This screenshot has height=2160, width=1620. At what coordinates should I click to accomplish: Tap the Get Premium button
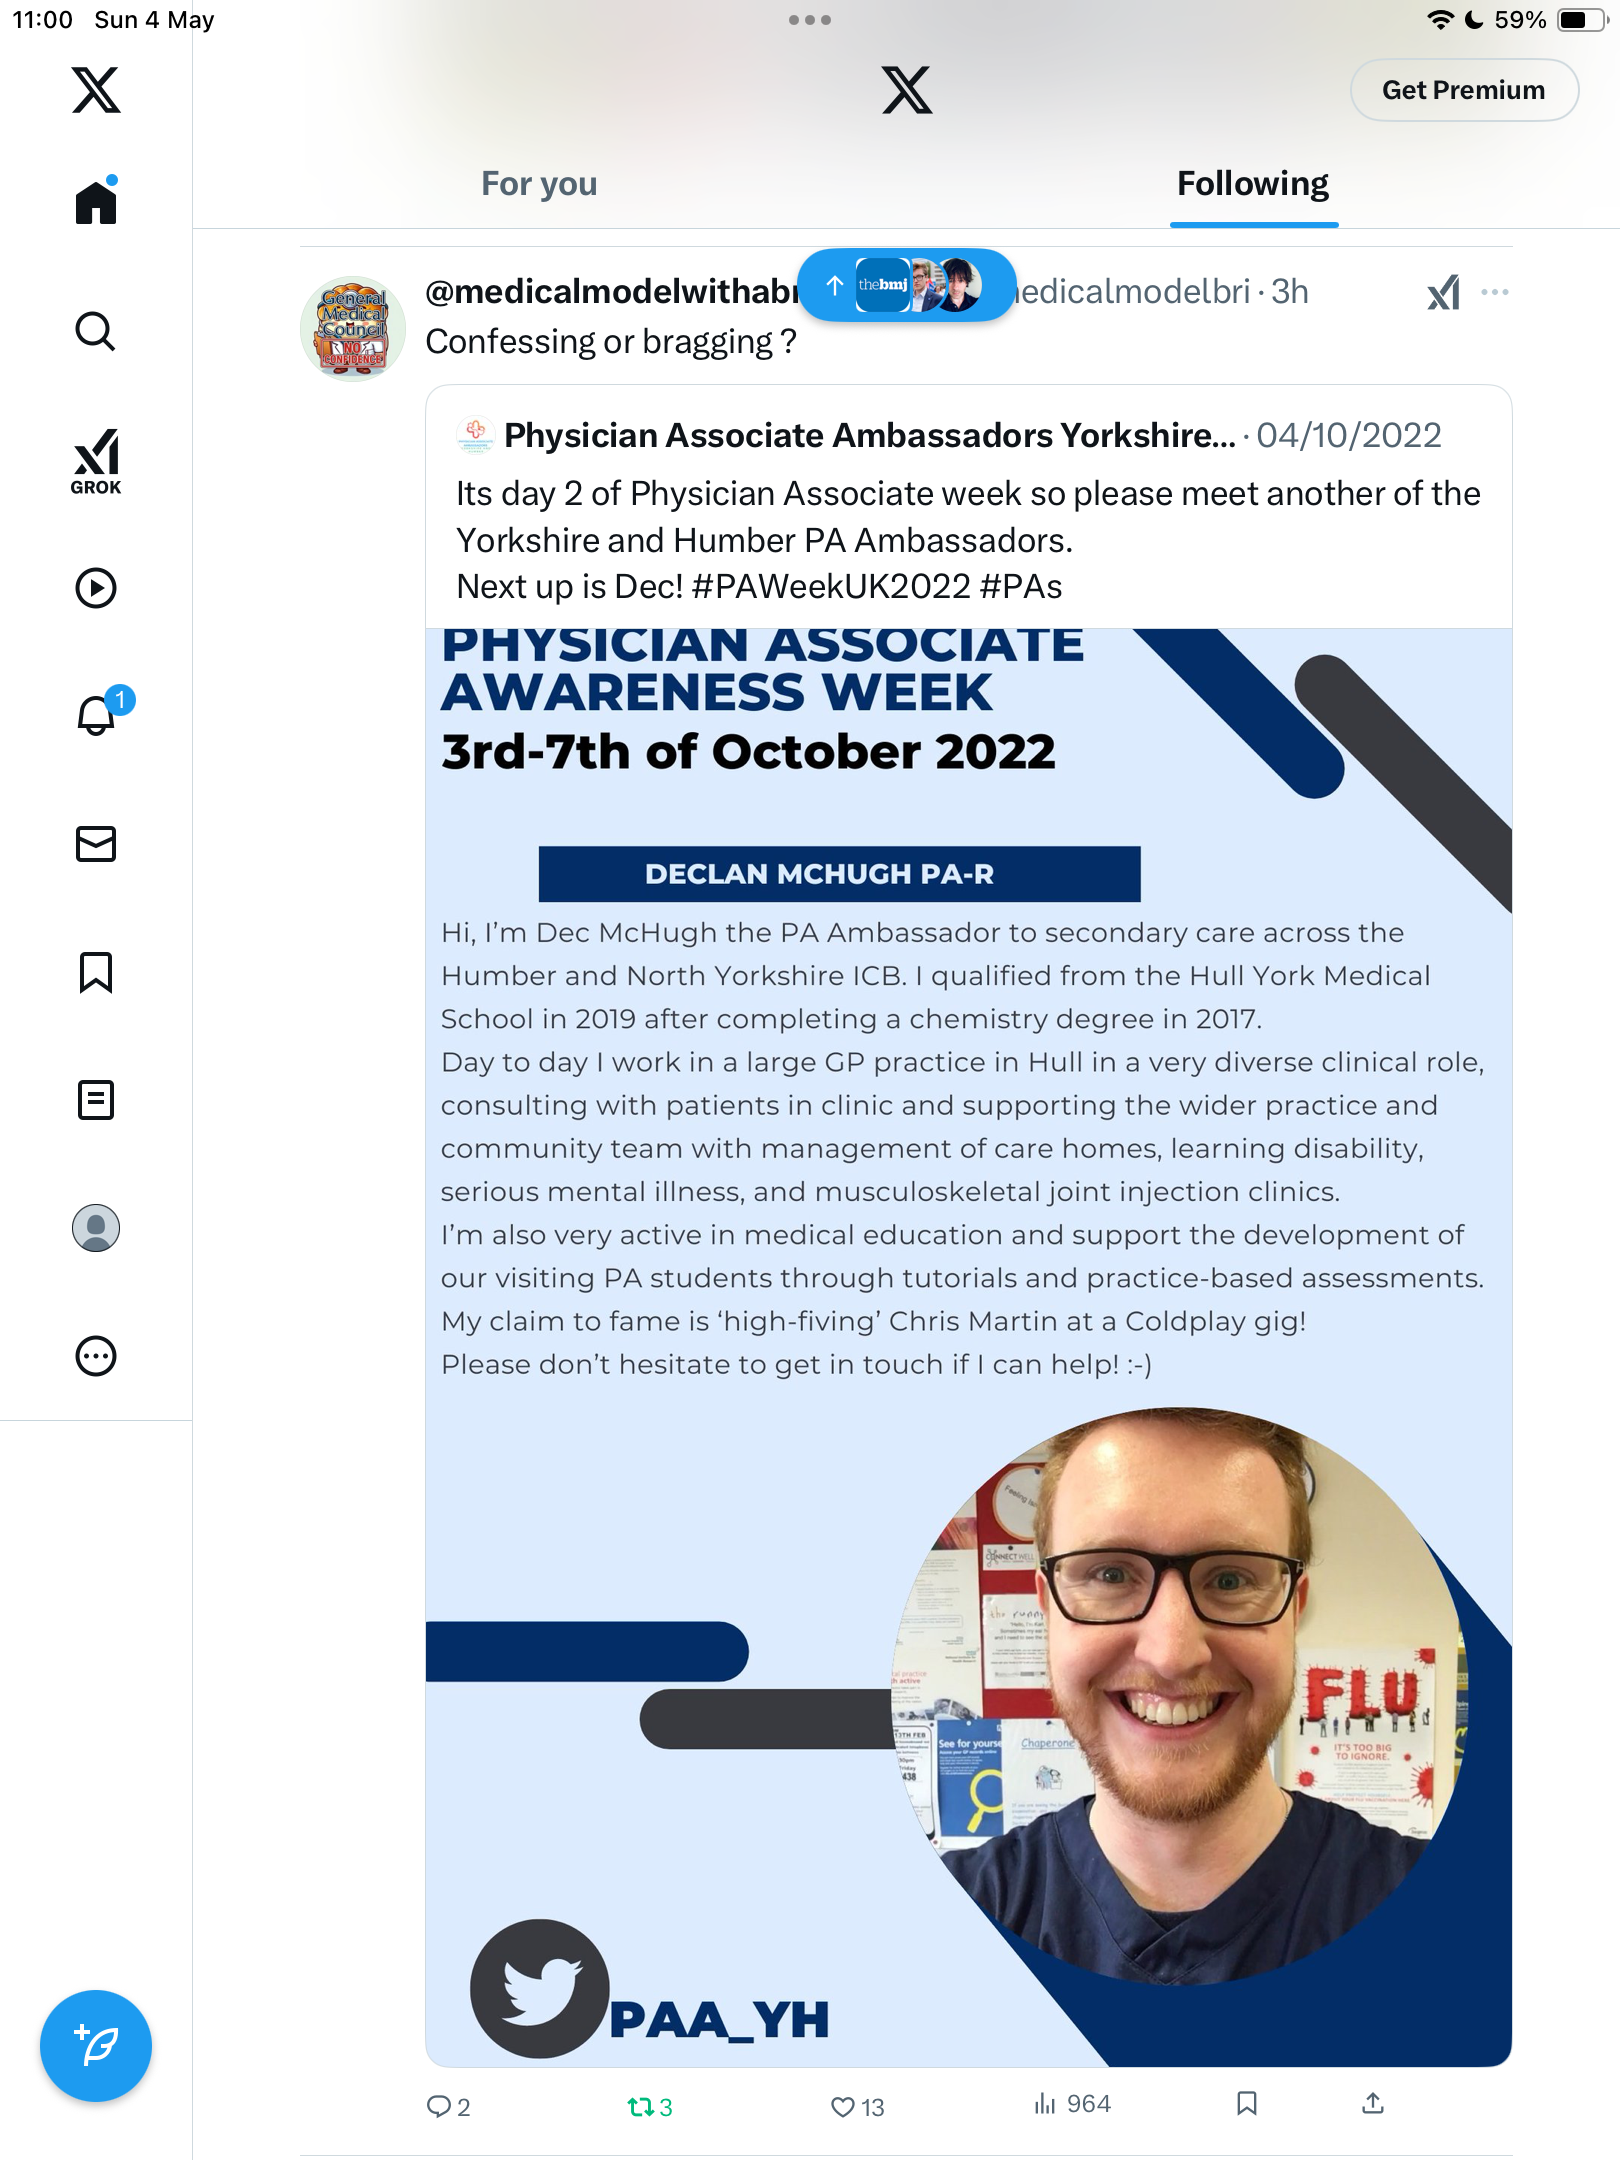(x=1464, y=90)
